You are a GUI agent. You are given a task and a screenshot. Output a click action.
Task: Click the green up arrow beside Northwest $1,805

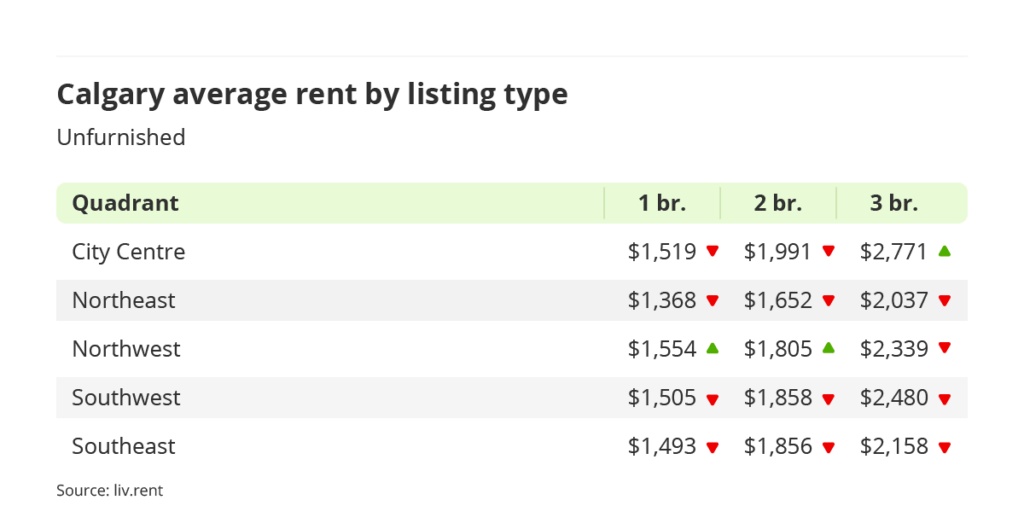pyautogui.click(x=828, y=348)
